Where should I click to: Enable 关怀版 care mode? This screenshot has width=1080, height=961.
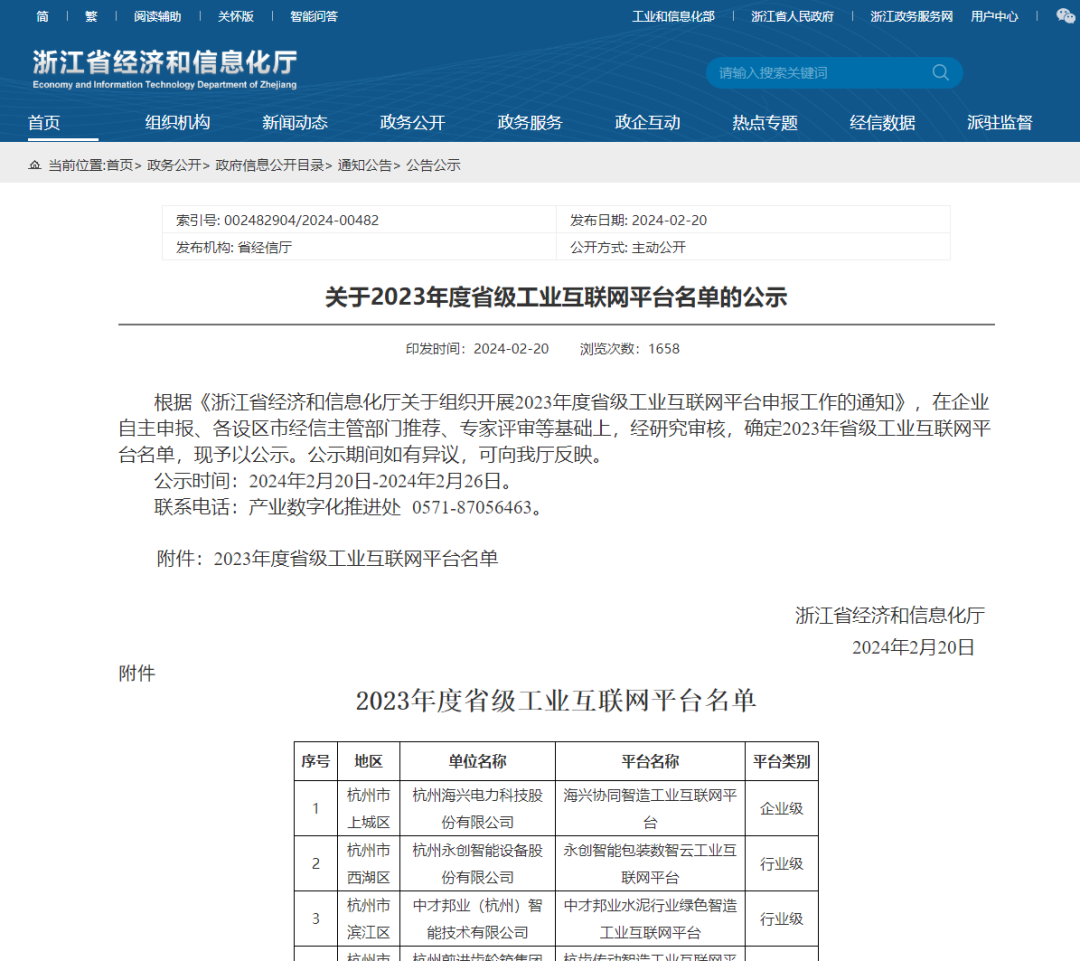pos(236,16)
